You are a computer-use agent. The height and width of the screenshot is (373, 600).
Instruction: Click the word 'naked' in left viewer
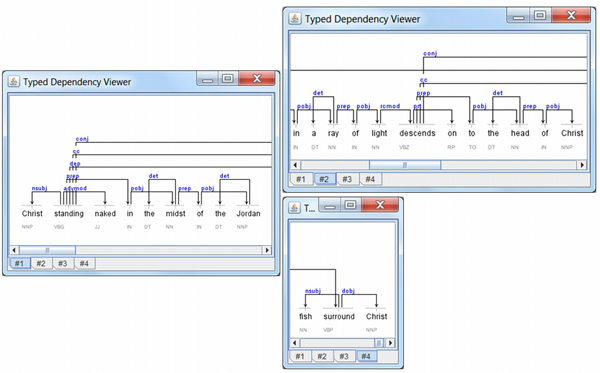point(105,213)
